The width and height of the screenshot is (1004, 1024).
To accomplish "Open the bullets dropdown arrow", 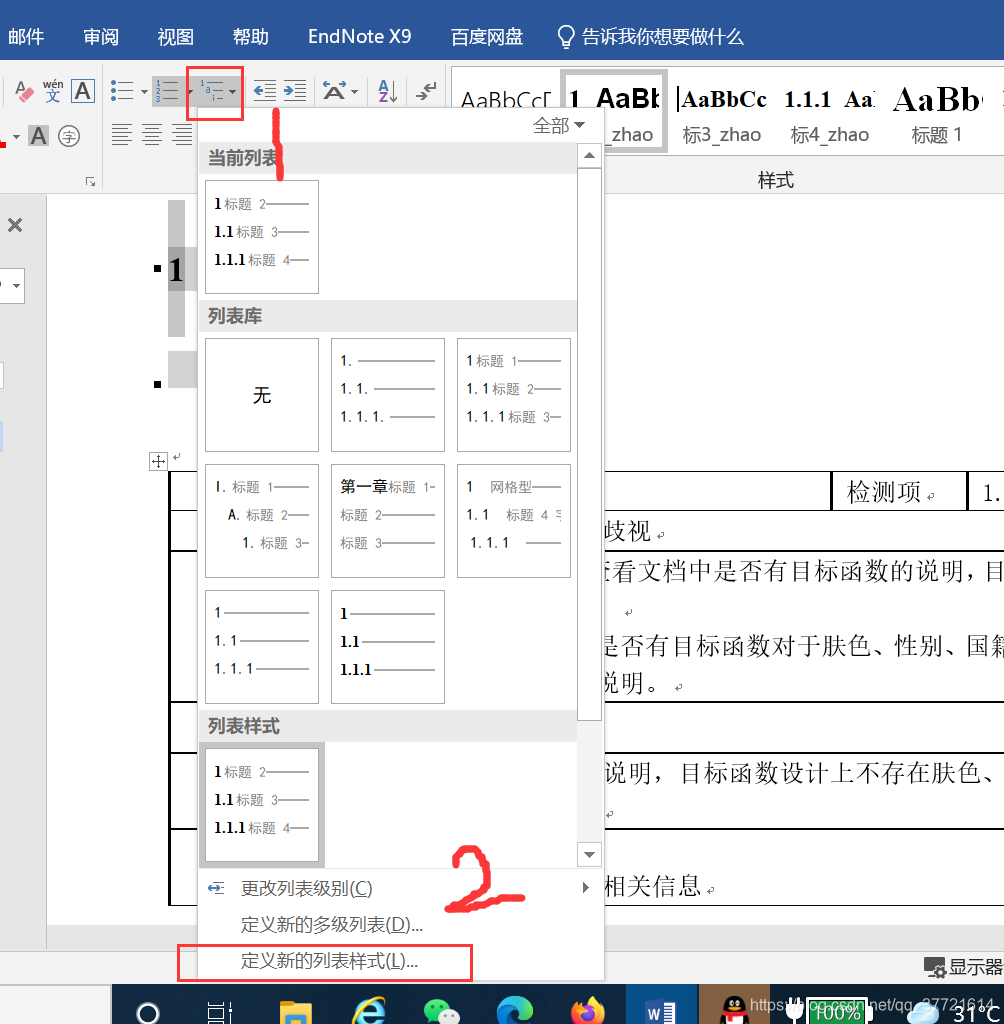I will (x=144, y=91).
